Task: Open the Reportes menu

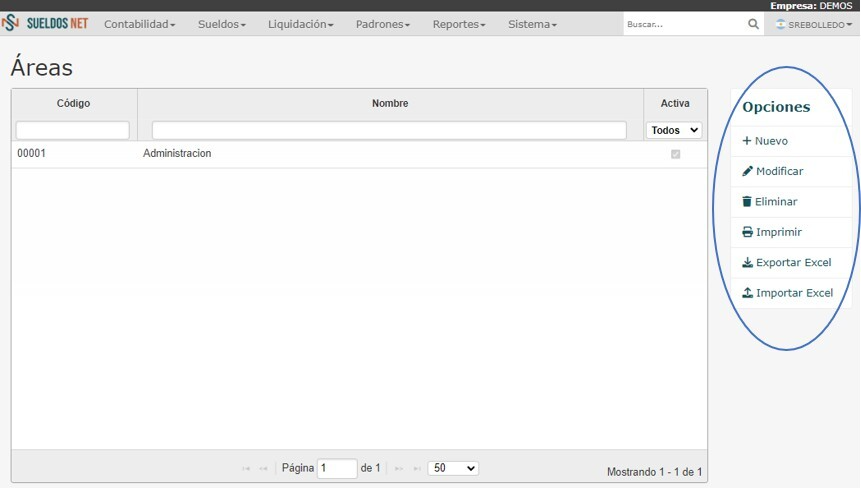Action: click(459, 24)
